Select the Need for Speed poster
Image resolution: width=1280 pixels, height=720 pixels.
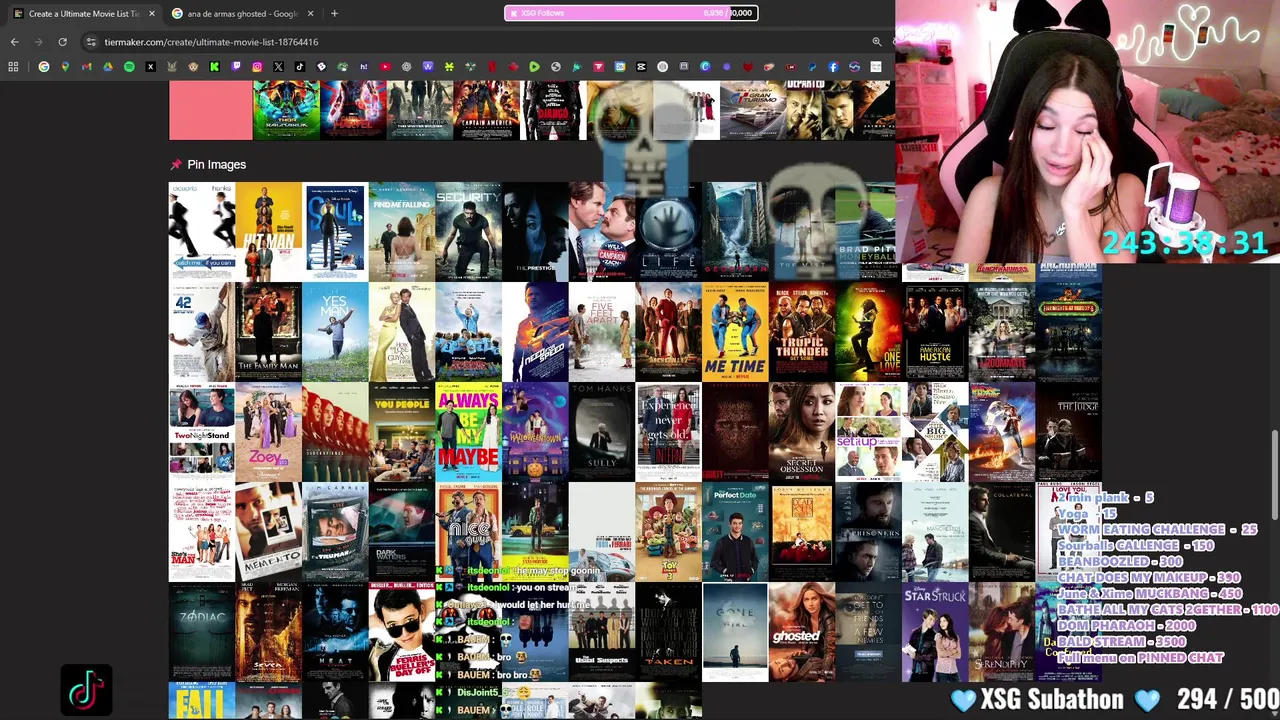click(535, 332)
